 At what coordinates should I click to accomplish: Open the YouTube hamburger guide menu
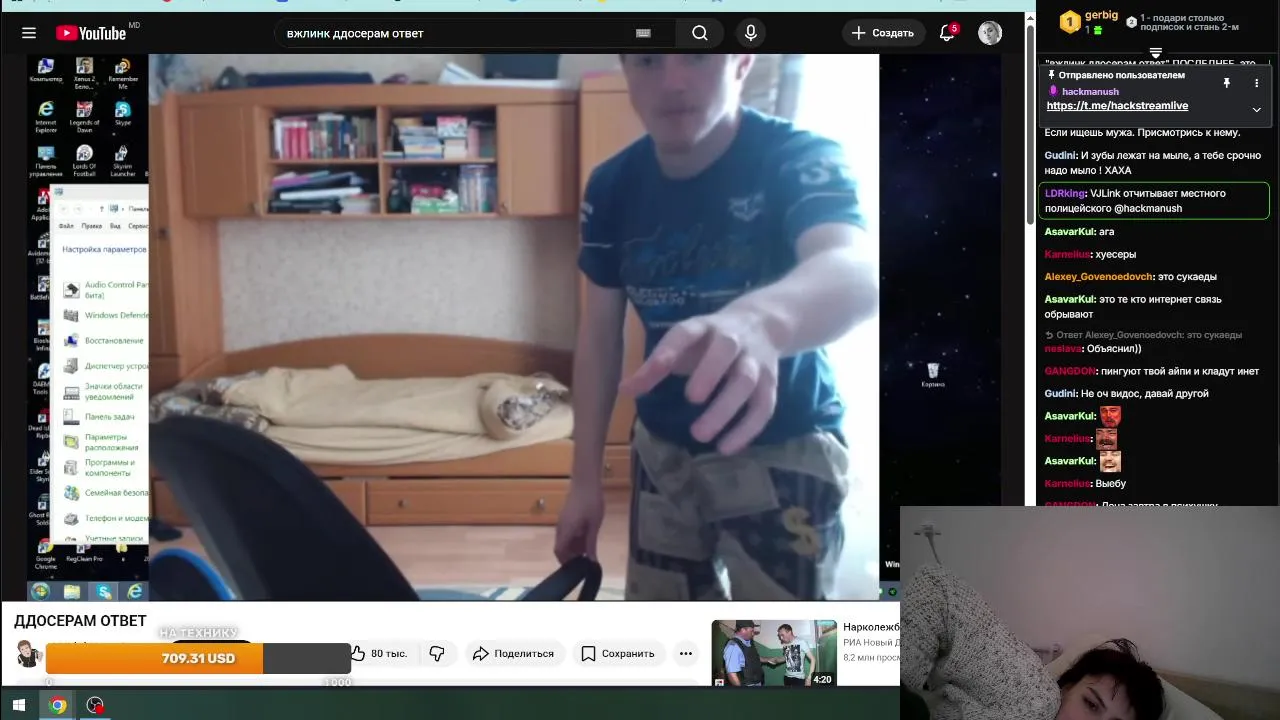point(29,33)
